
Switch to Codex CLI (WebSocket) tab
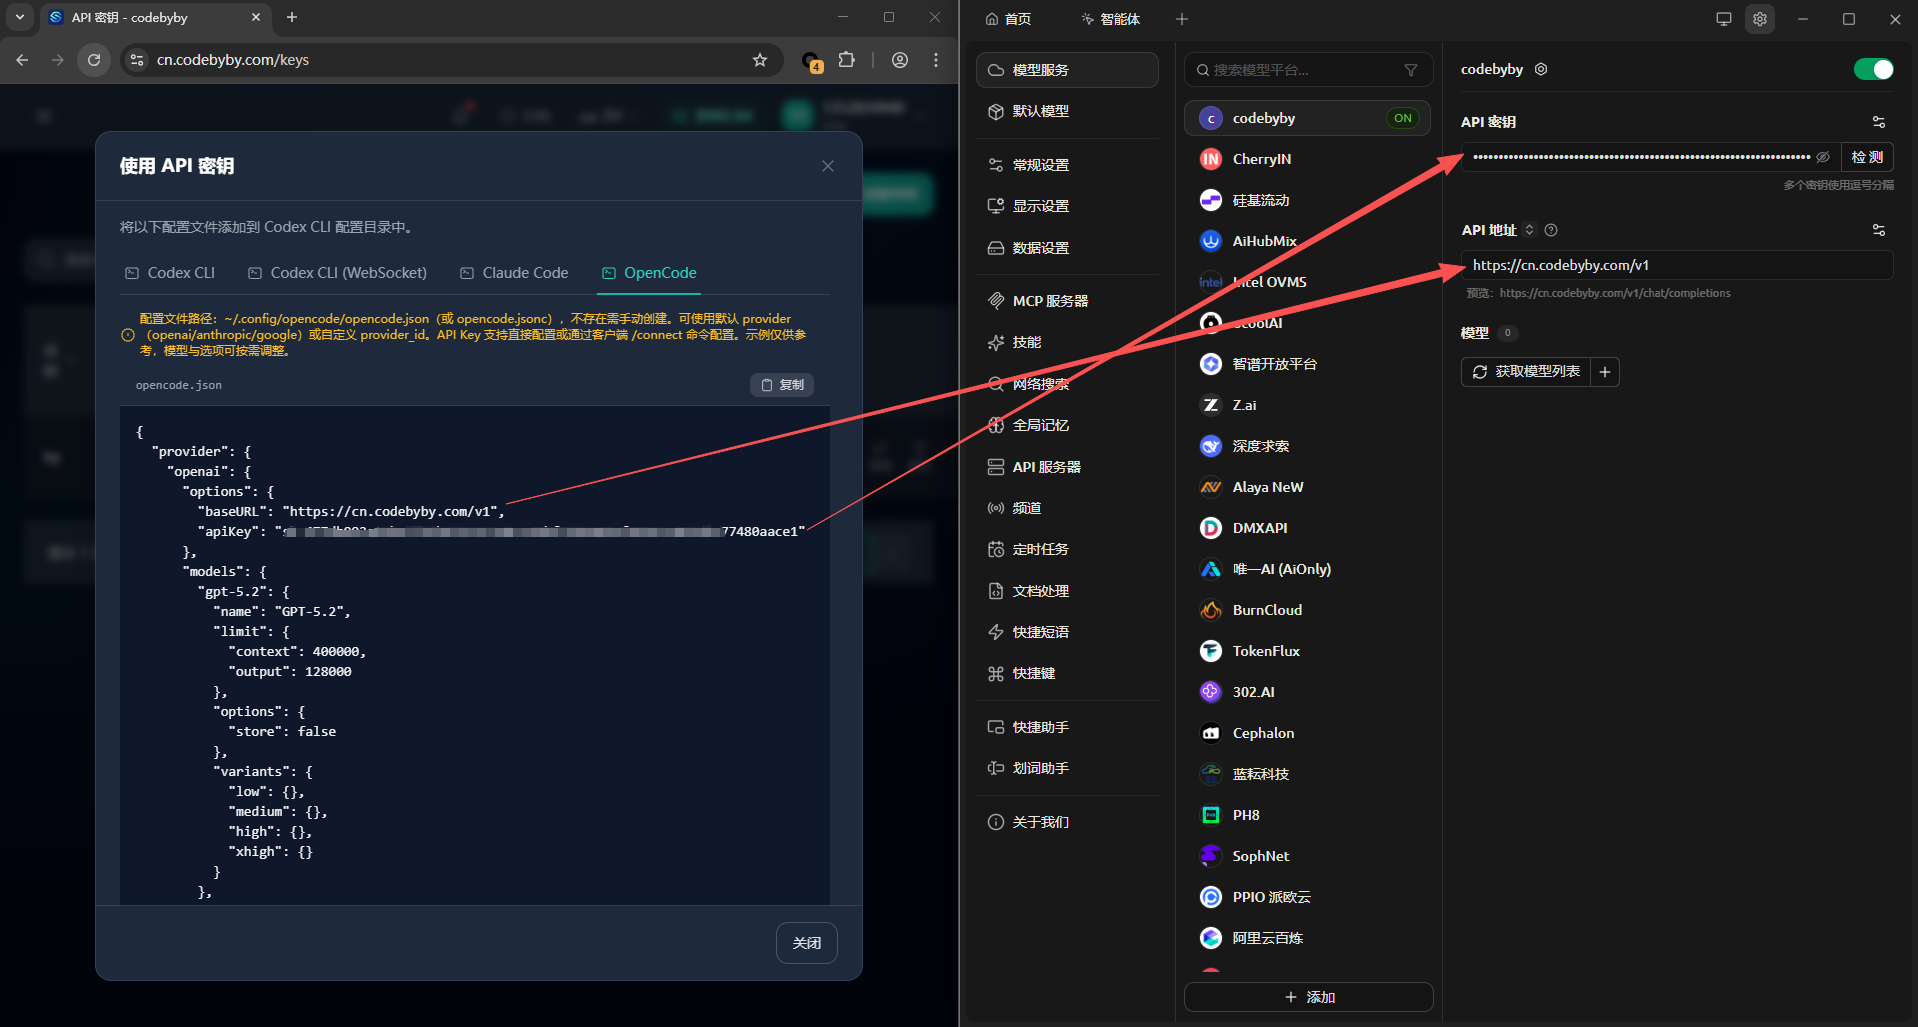click(x=338, y=273)
